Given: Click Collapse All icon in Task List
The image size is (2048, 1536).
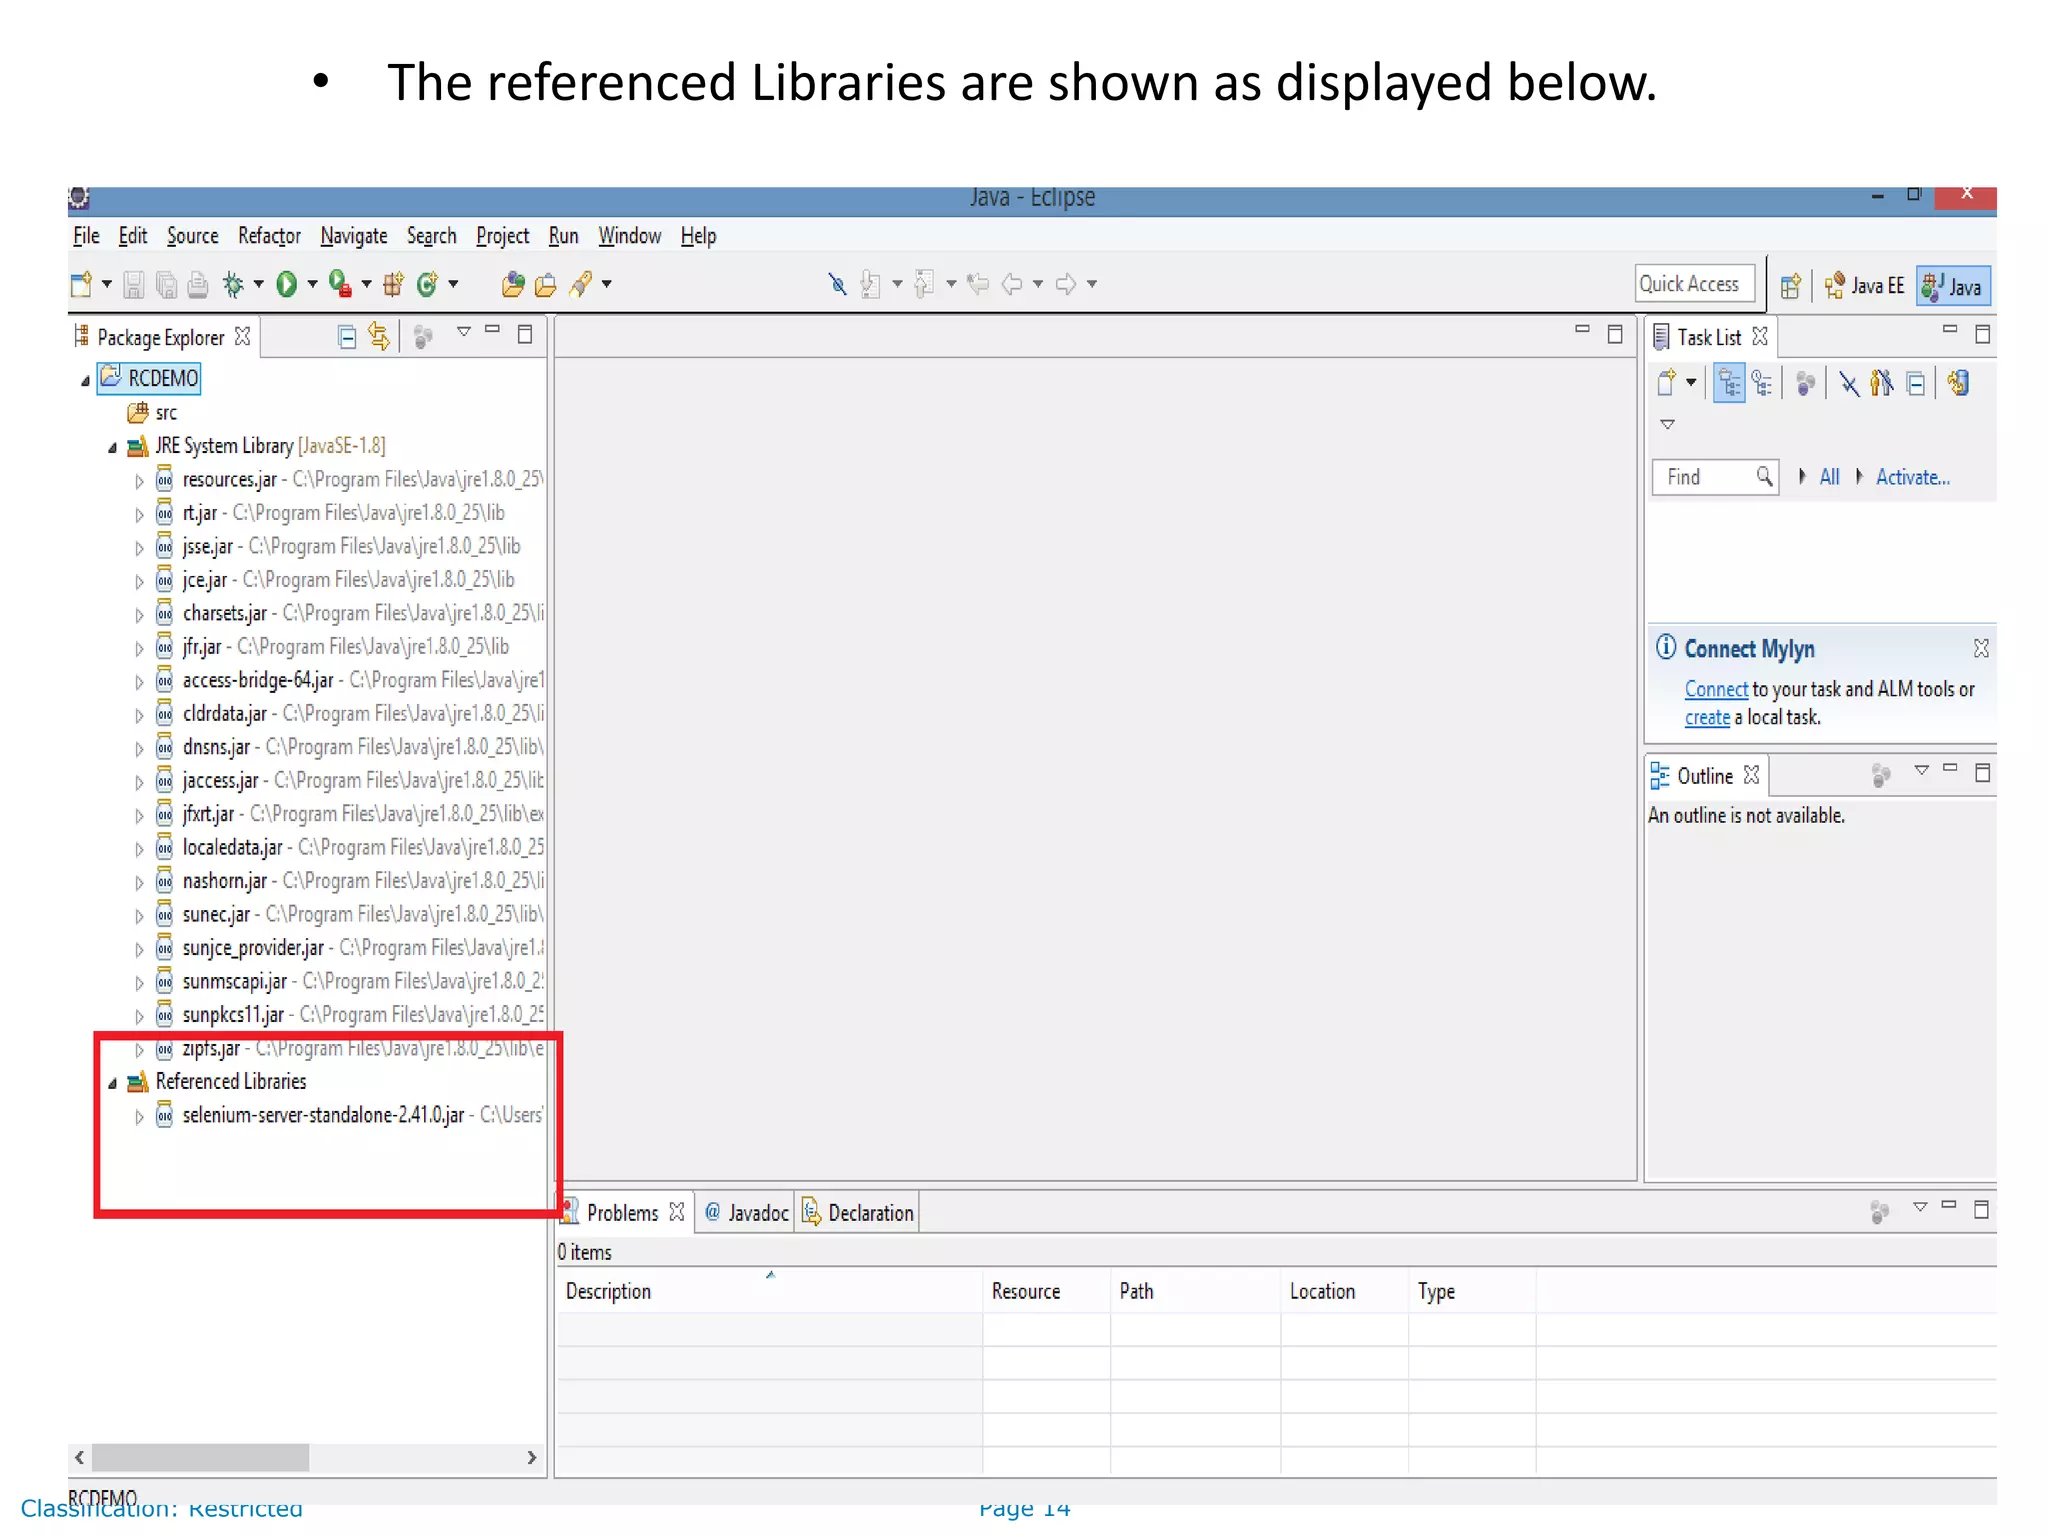Looking at the screenshot, I should click(1915, 383).
